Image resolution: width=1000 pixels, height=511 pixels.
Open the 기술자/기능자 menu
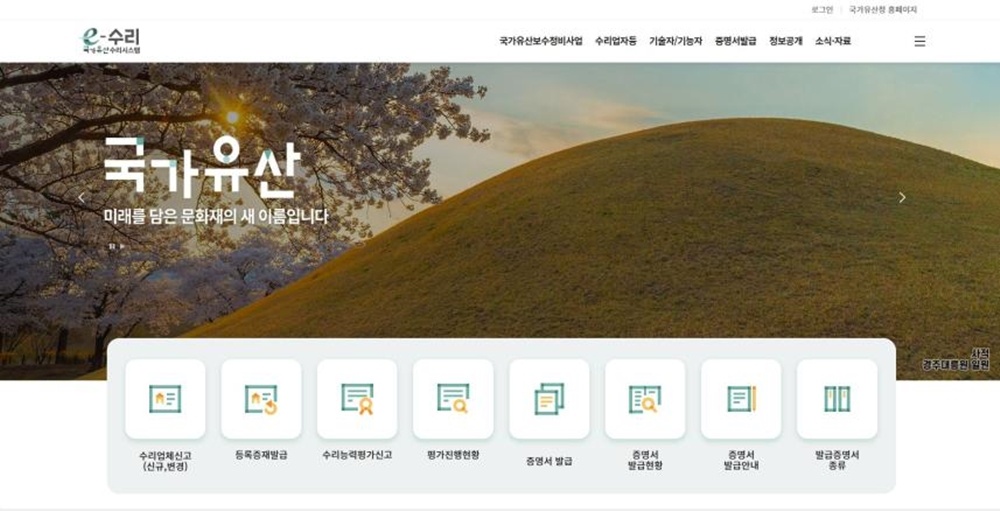[x=675, y=41]
